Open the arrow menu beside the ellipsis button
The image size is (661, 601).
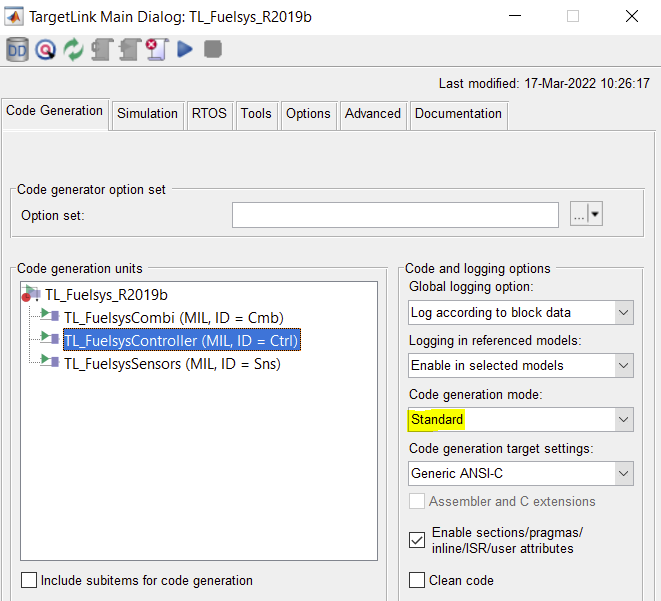(595, 214)
